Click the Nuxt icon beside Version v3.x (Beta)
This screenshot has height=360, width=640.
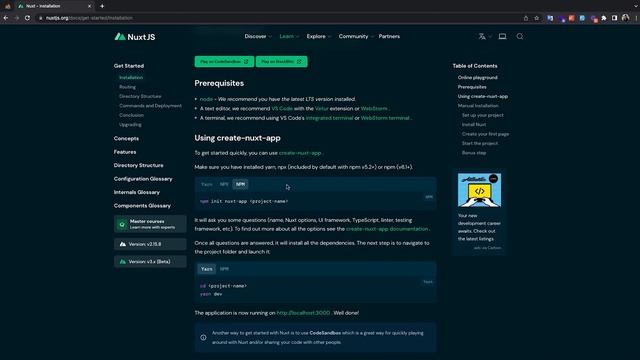122,262
